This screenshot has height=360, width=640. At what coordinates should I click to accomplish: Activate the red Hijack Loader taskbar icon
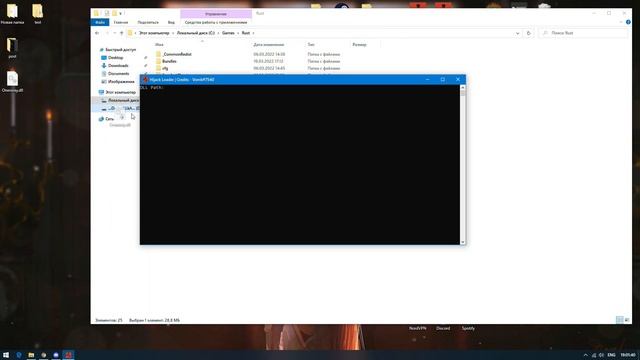[69, 355]
